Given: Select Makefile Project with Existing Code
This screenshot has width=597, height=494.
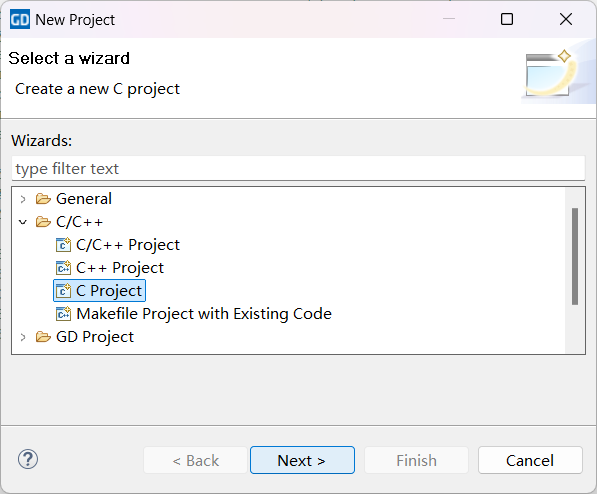Looking at the screenshot, I should (204, 314).
